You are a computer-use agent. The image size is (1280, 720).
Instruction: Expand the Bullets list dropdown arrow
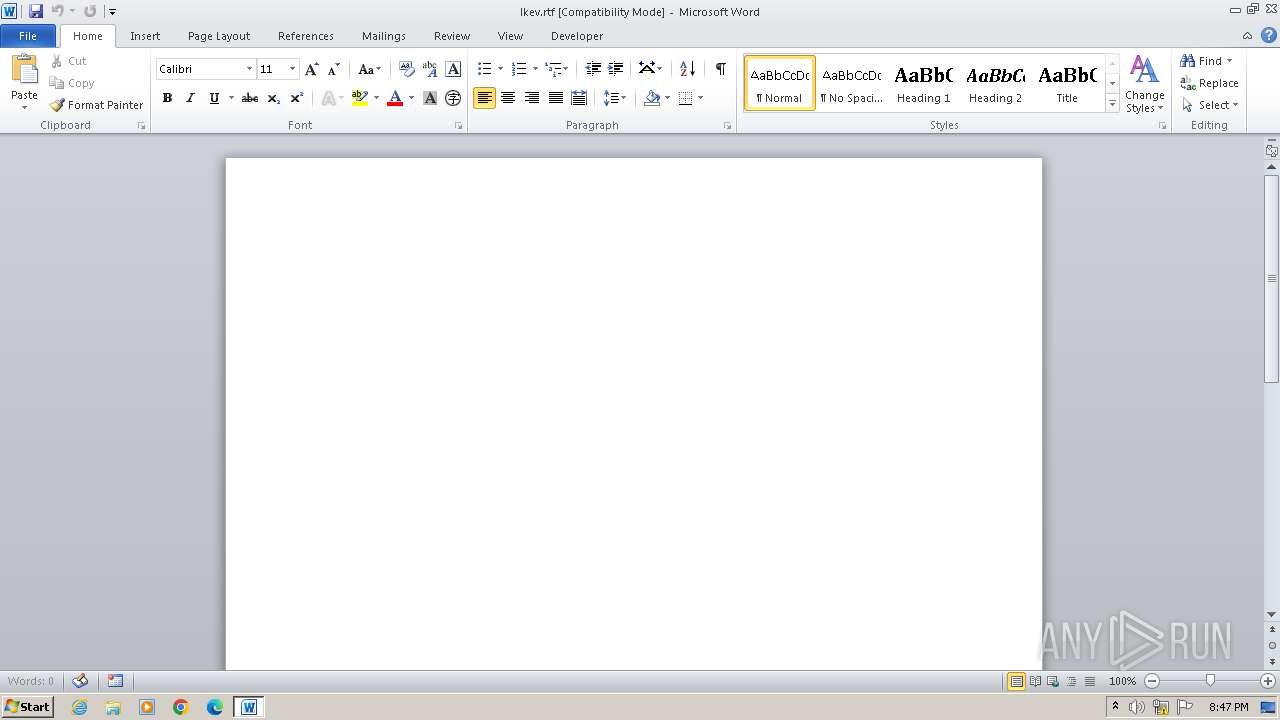point(500,69)
